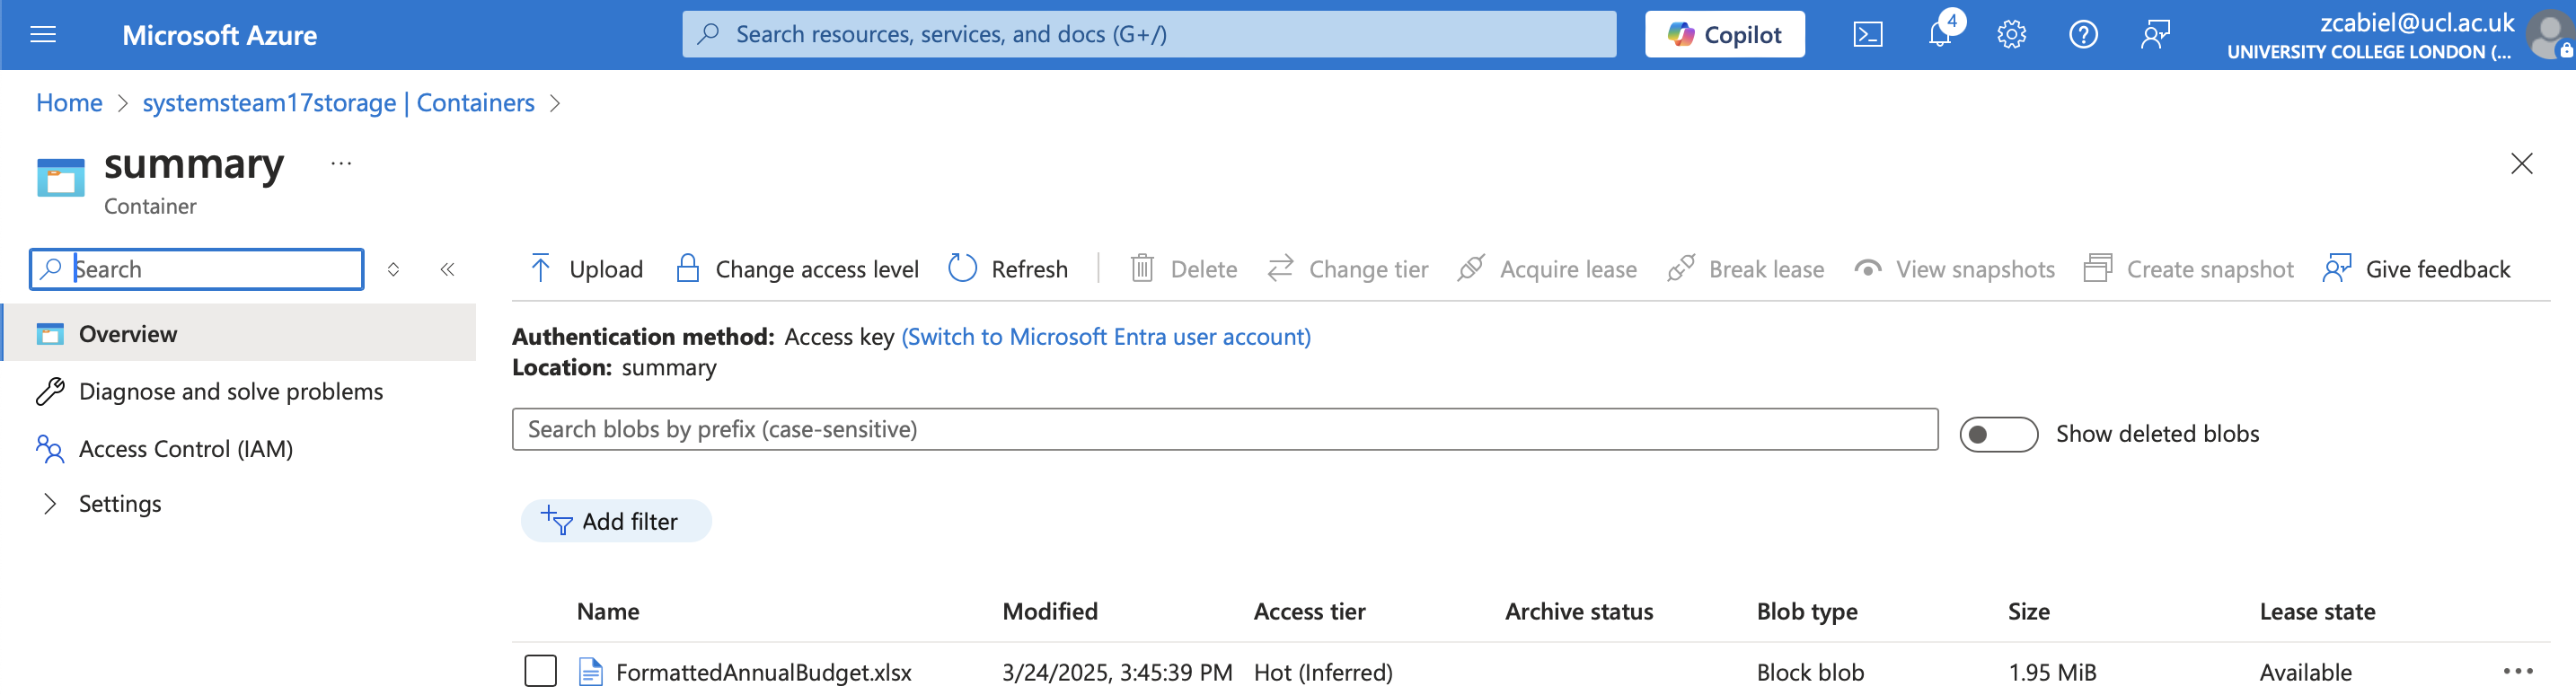Click the Upload toolbar button
This screenshot has width=2576, height=695.
[587, 269]
